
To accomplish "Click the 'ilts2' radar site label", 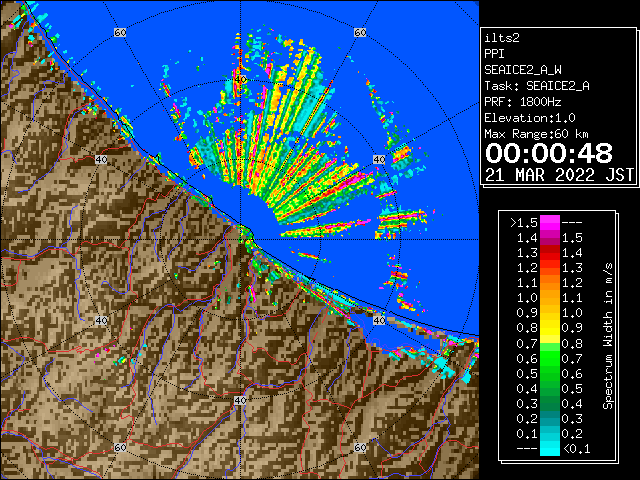I will point(502,38).
